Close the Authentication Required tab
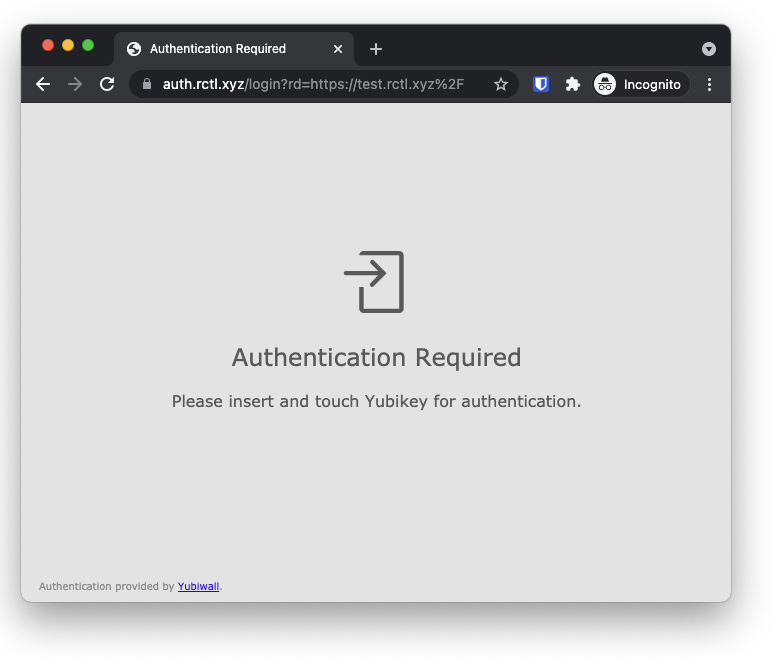 click(338, 49)
